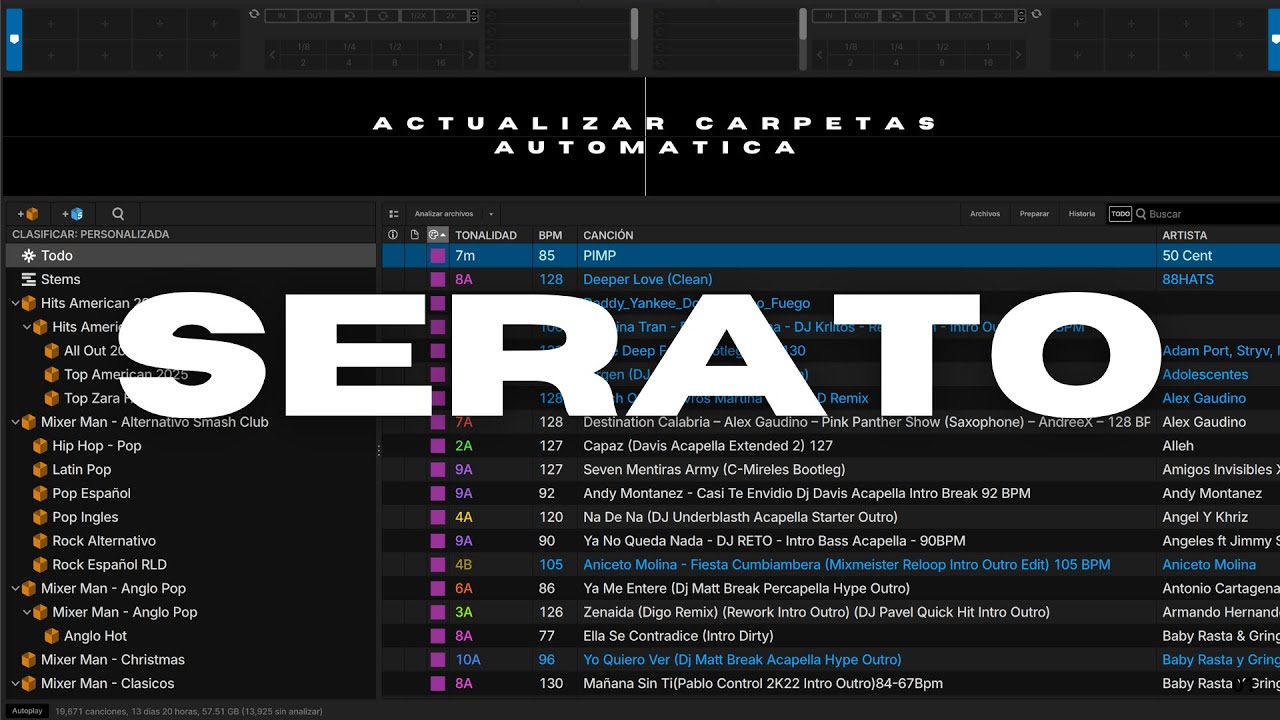Collapse the top-level Mixer Man - Anglo Pop crate
Viewport: 1280px width, 720px height.
coord(16,589)
